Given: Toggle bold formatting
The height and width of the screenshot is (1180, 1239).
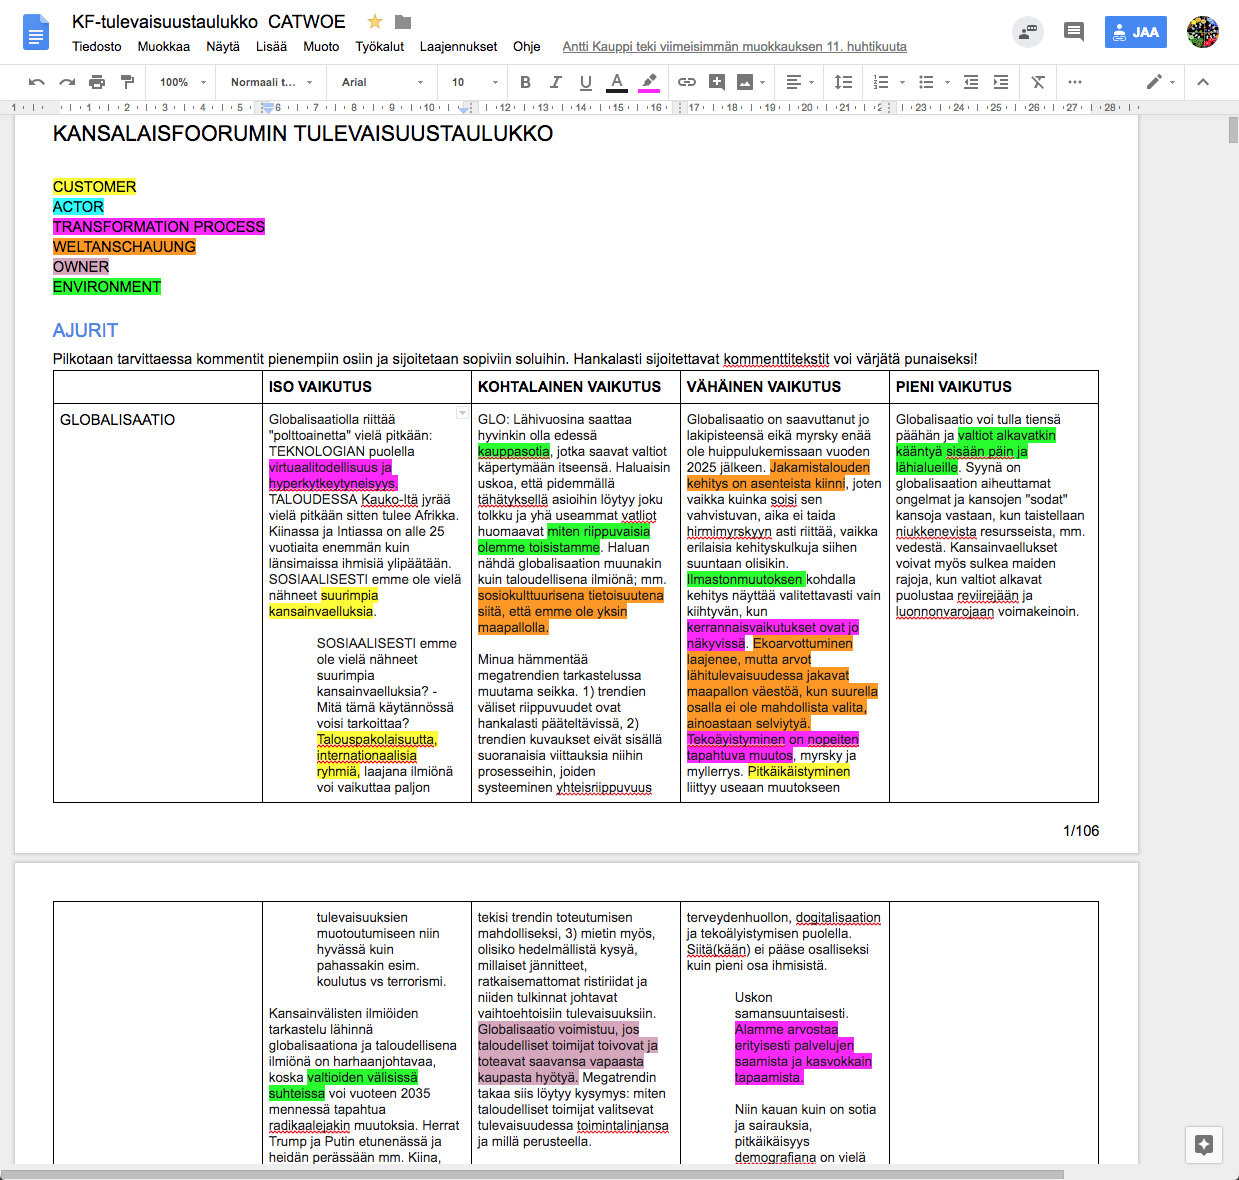Looking at the screenshot, I should coord(525,82).
